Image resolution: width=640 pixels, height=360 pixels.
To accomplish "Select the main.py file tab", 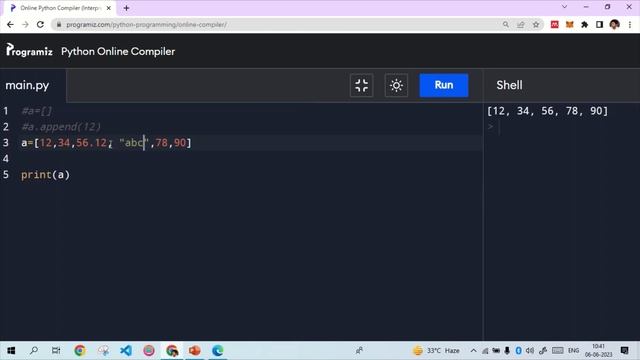I will coord(27,85).
